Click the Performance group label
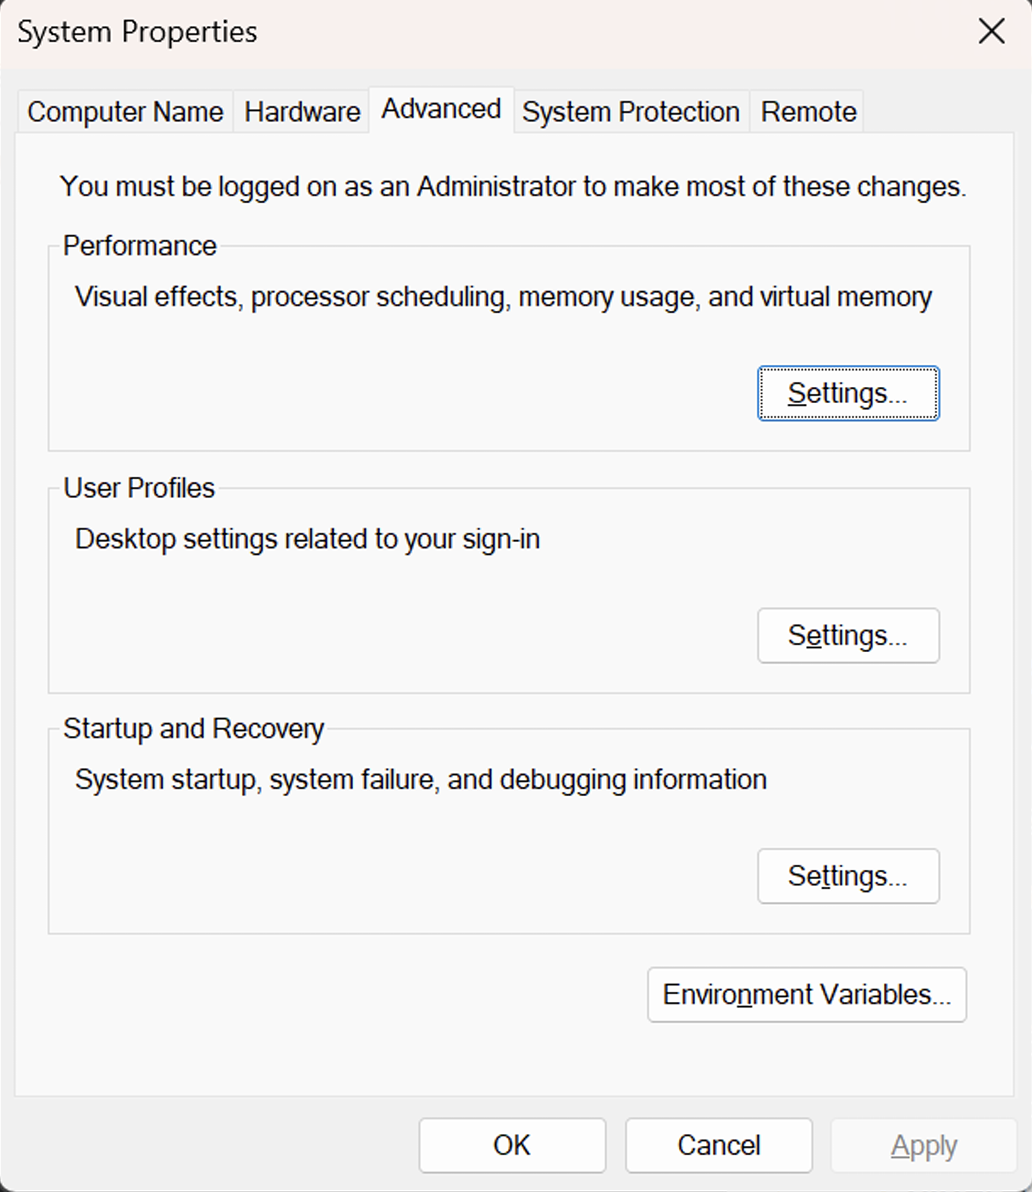The image size is (1032, 1192). tap(139, 246)
